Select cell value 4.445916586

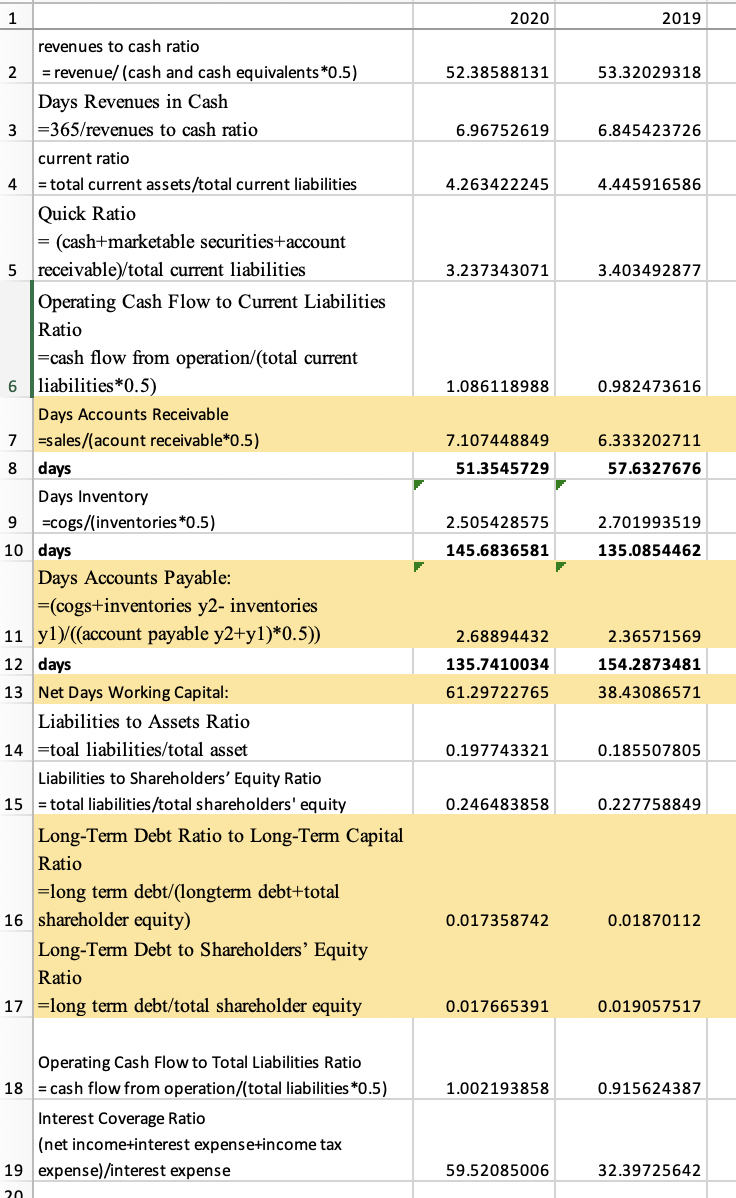coord(631,169)
